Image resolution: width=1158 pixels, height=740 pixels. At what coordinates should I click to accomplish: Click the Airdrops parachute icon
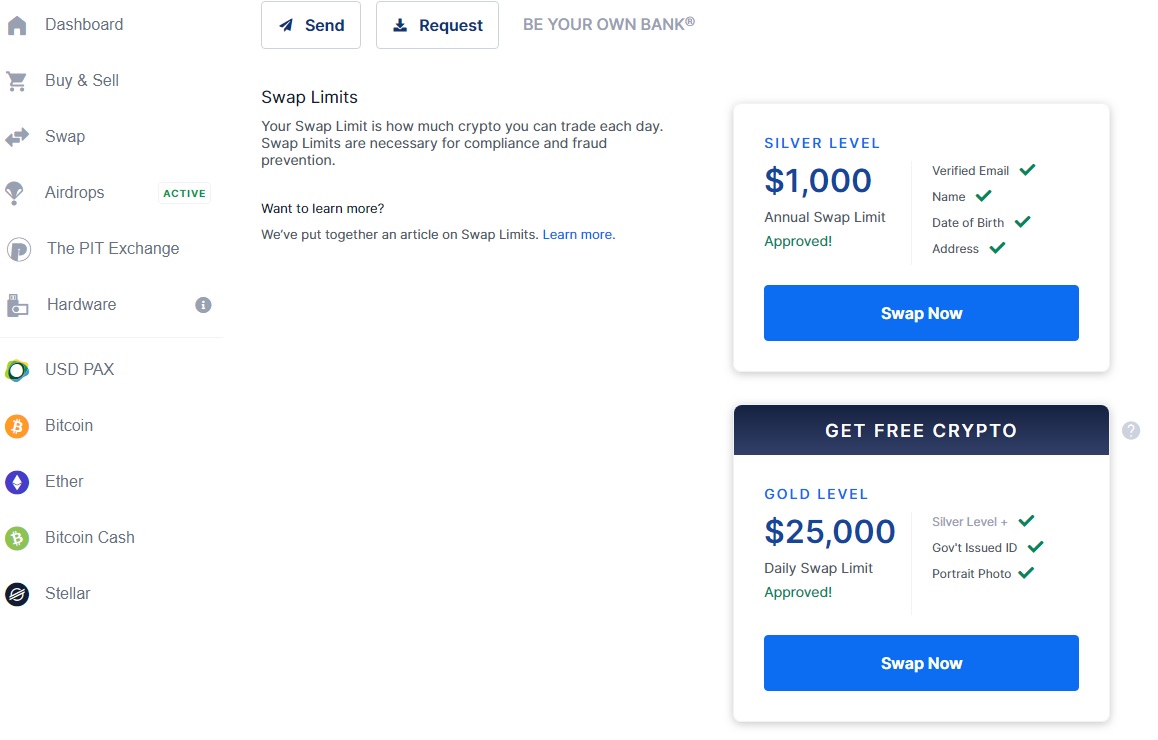point(15,193)
